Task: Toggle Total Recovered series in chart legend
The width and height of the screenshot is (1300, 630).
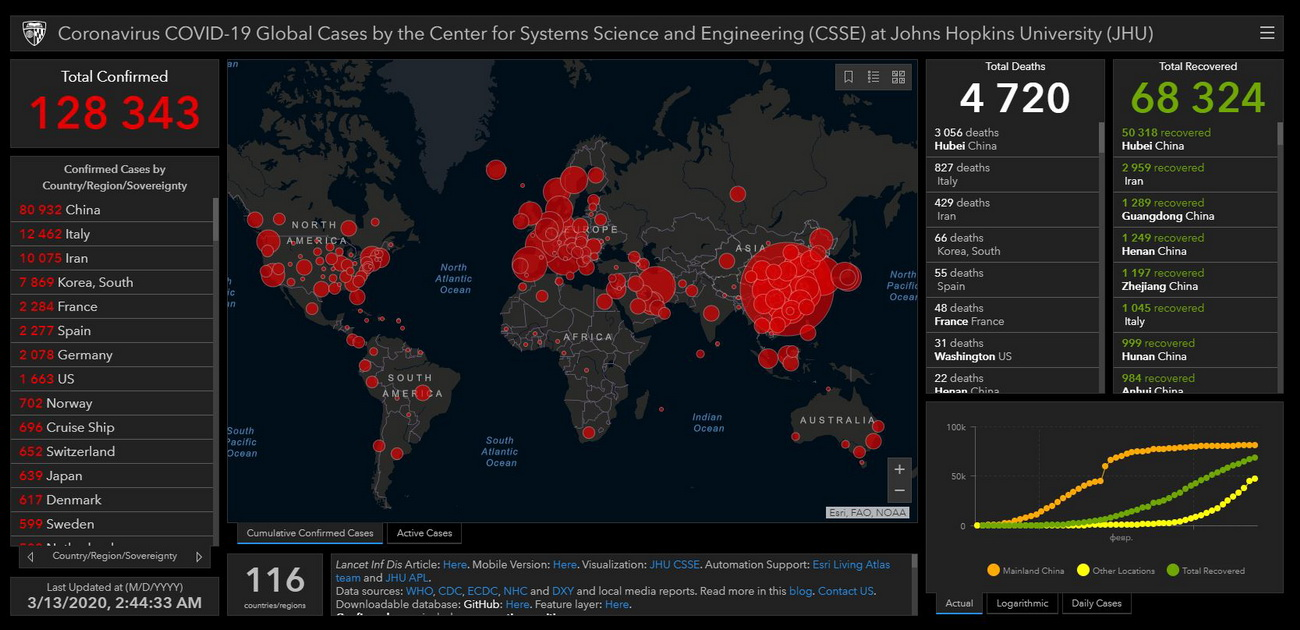Action: (1205, 570)
